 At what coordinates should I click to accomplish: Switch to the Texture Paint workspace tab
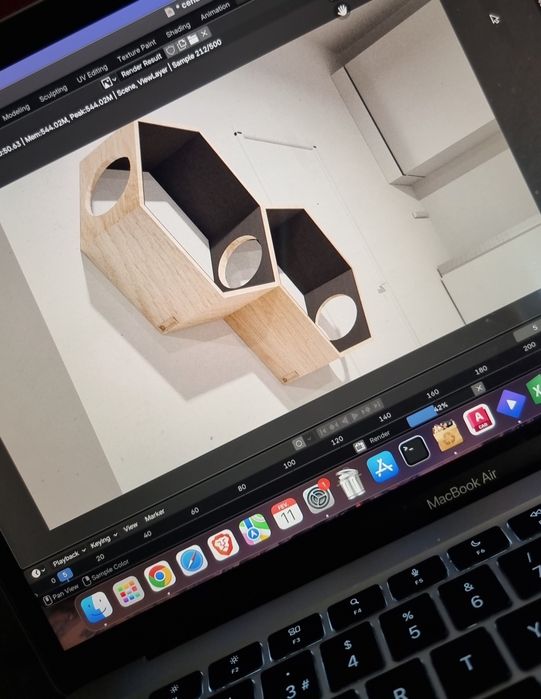[136, 51]
